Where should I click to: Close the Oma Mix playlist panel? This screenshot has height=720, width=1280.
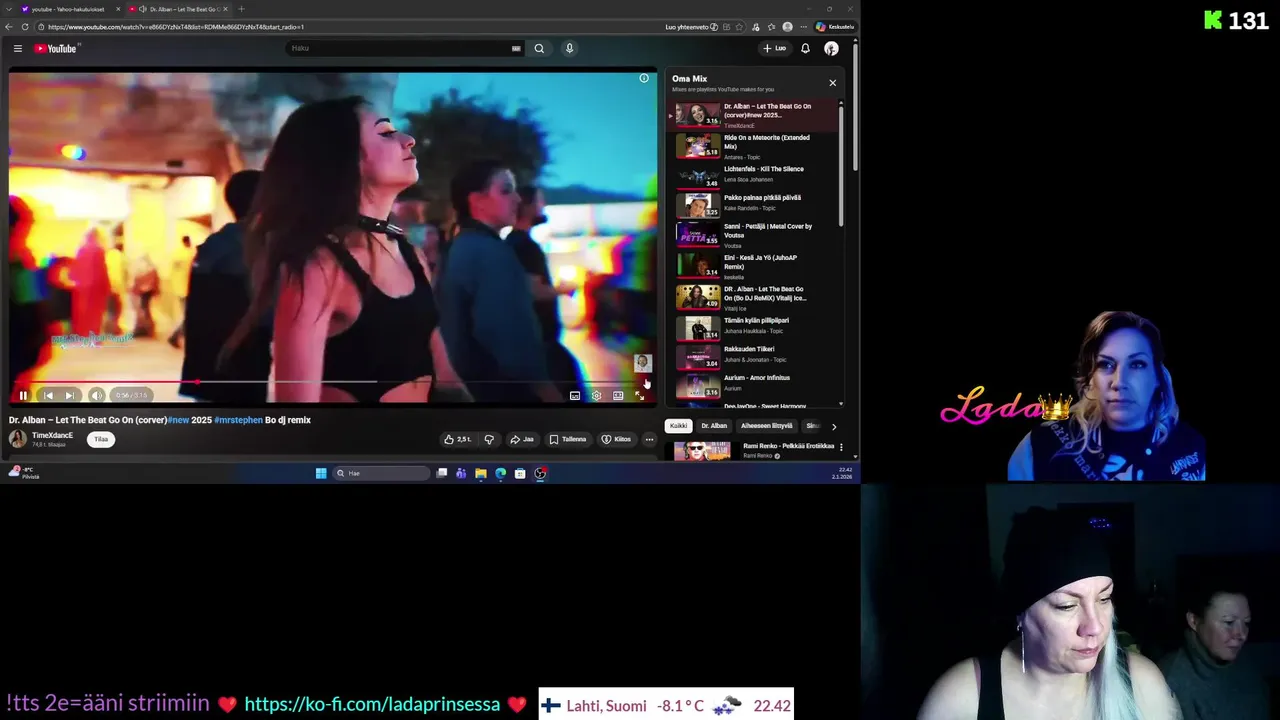[832, 83]
